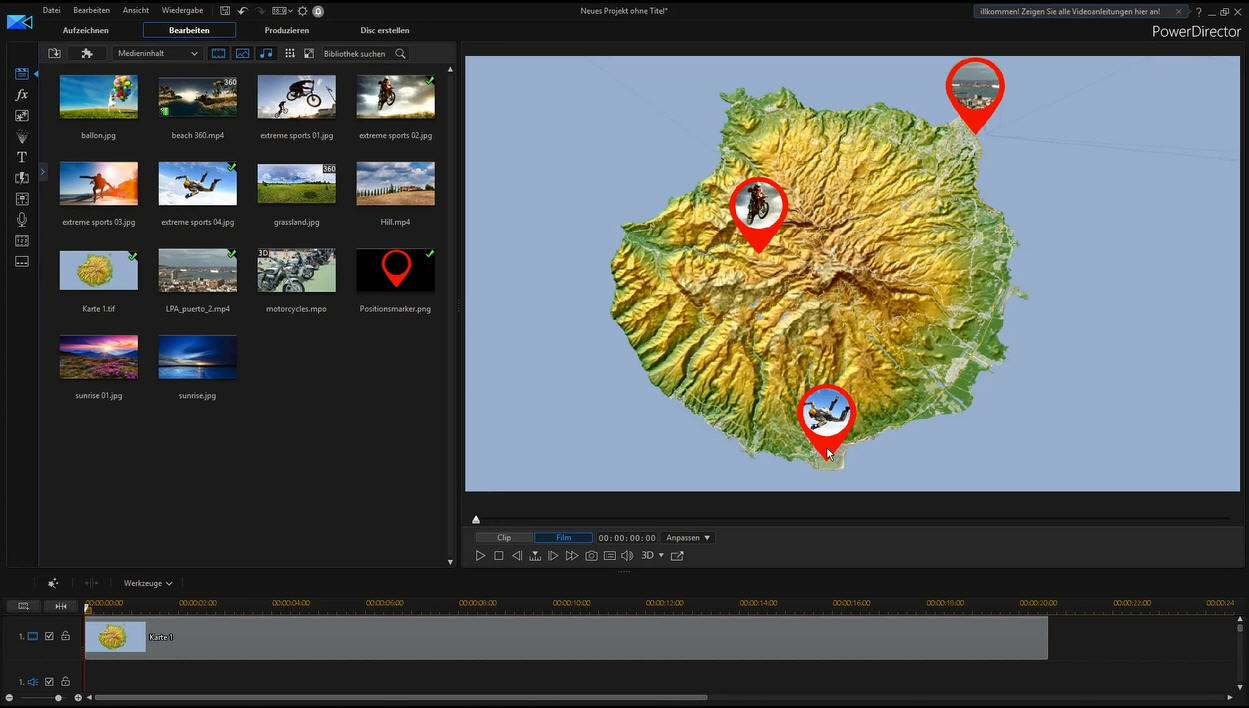Switch preview to Clip mode
1249x708 pixels.
click(504, 538)
